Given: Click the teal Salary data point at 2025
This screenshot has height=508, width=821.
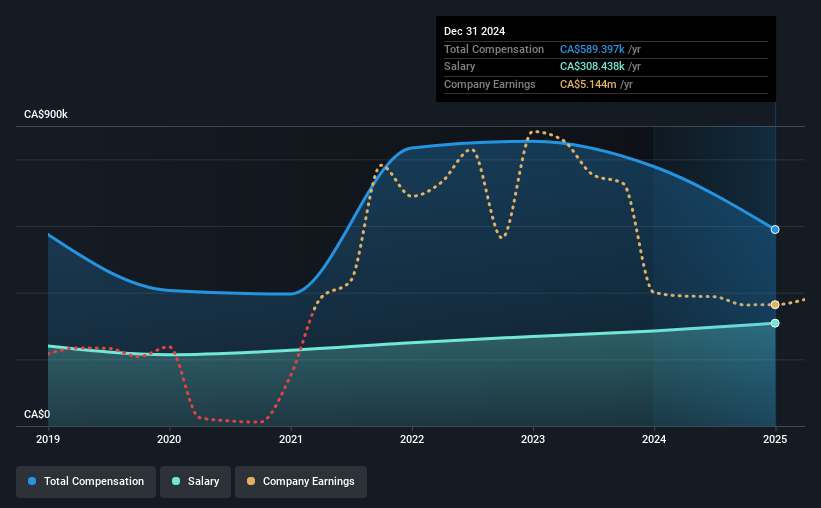Looking at the screenshot, I should tap(775, 323).
